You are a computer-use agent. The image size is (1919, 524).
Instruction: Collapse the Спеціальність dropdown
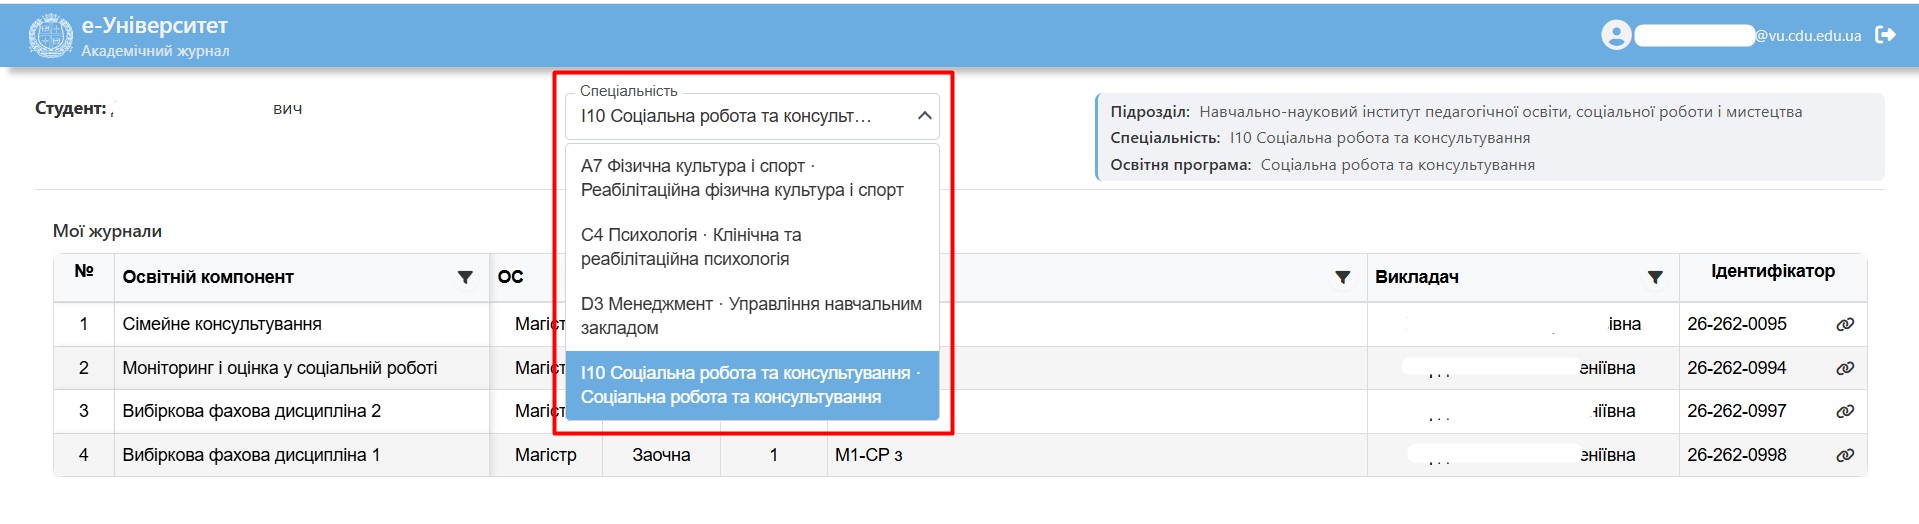pos(925,116)
